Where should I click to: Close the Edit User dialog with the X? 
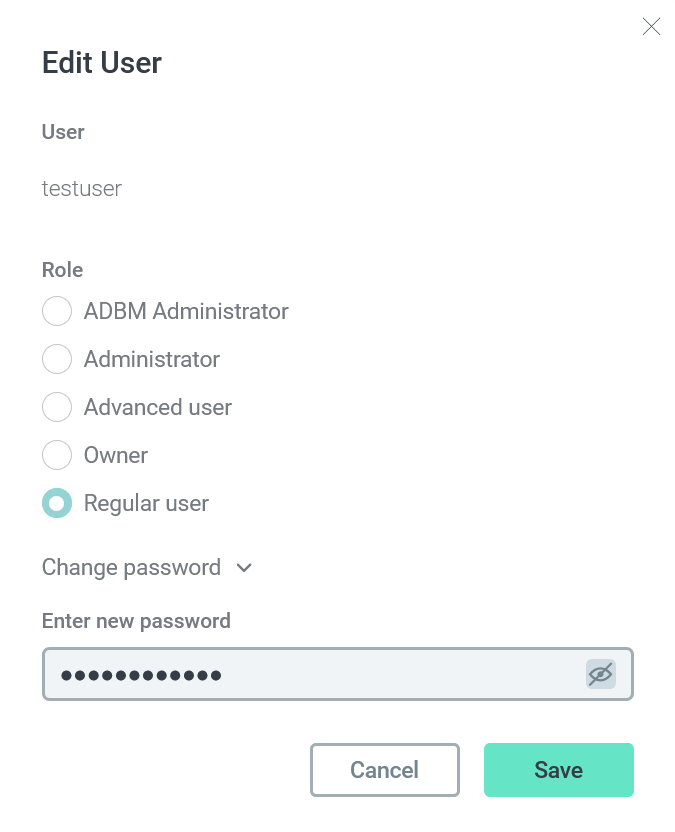coord(651,27)
